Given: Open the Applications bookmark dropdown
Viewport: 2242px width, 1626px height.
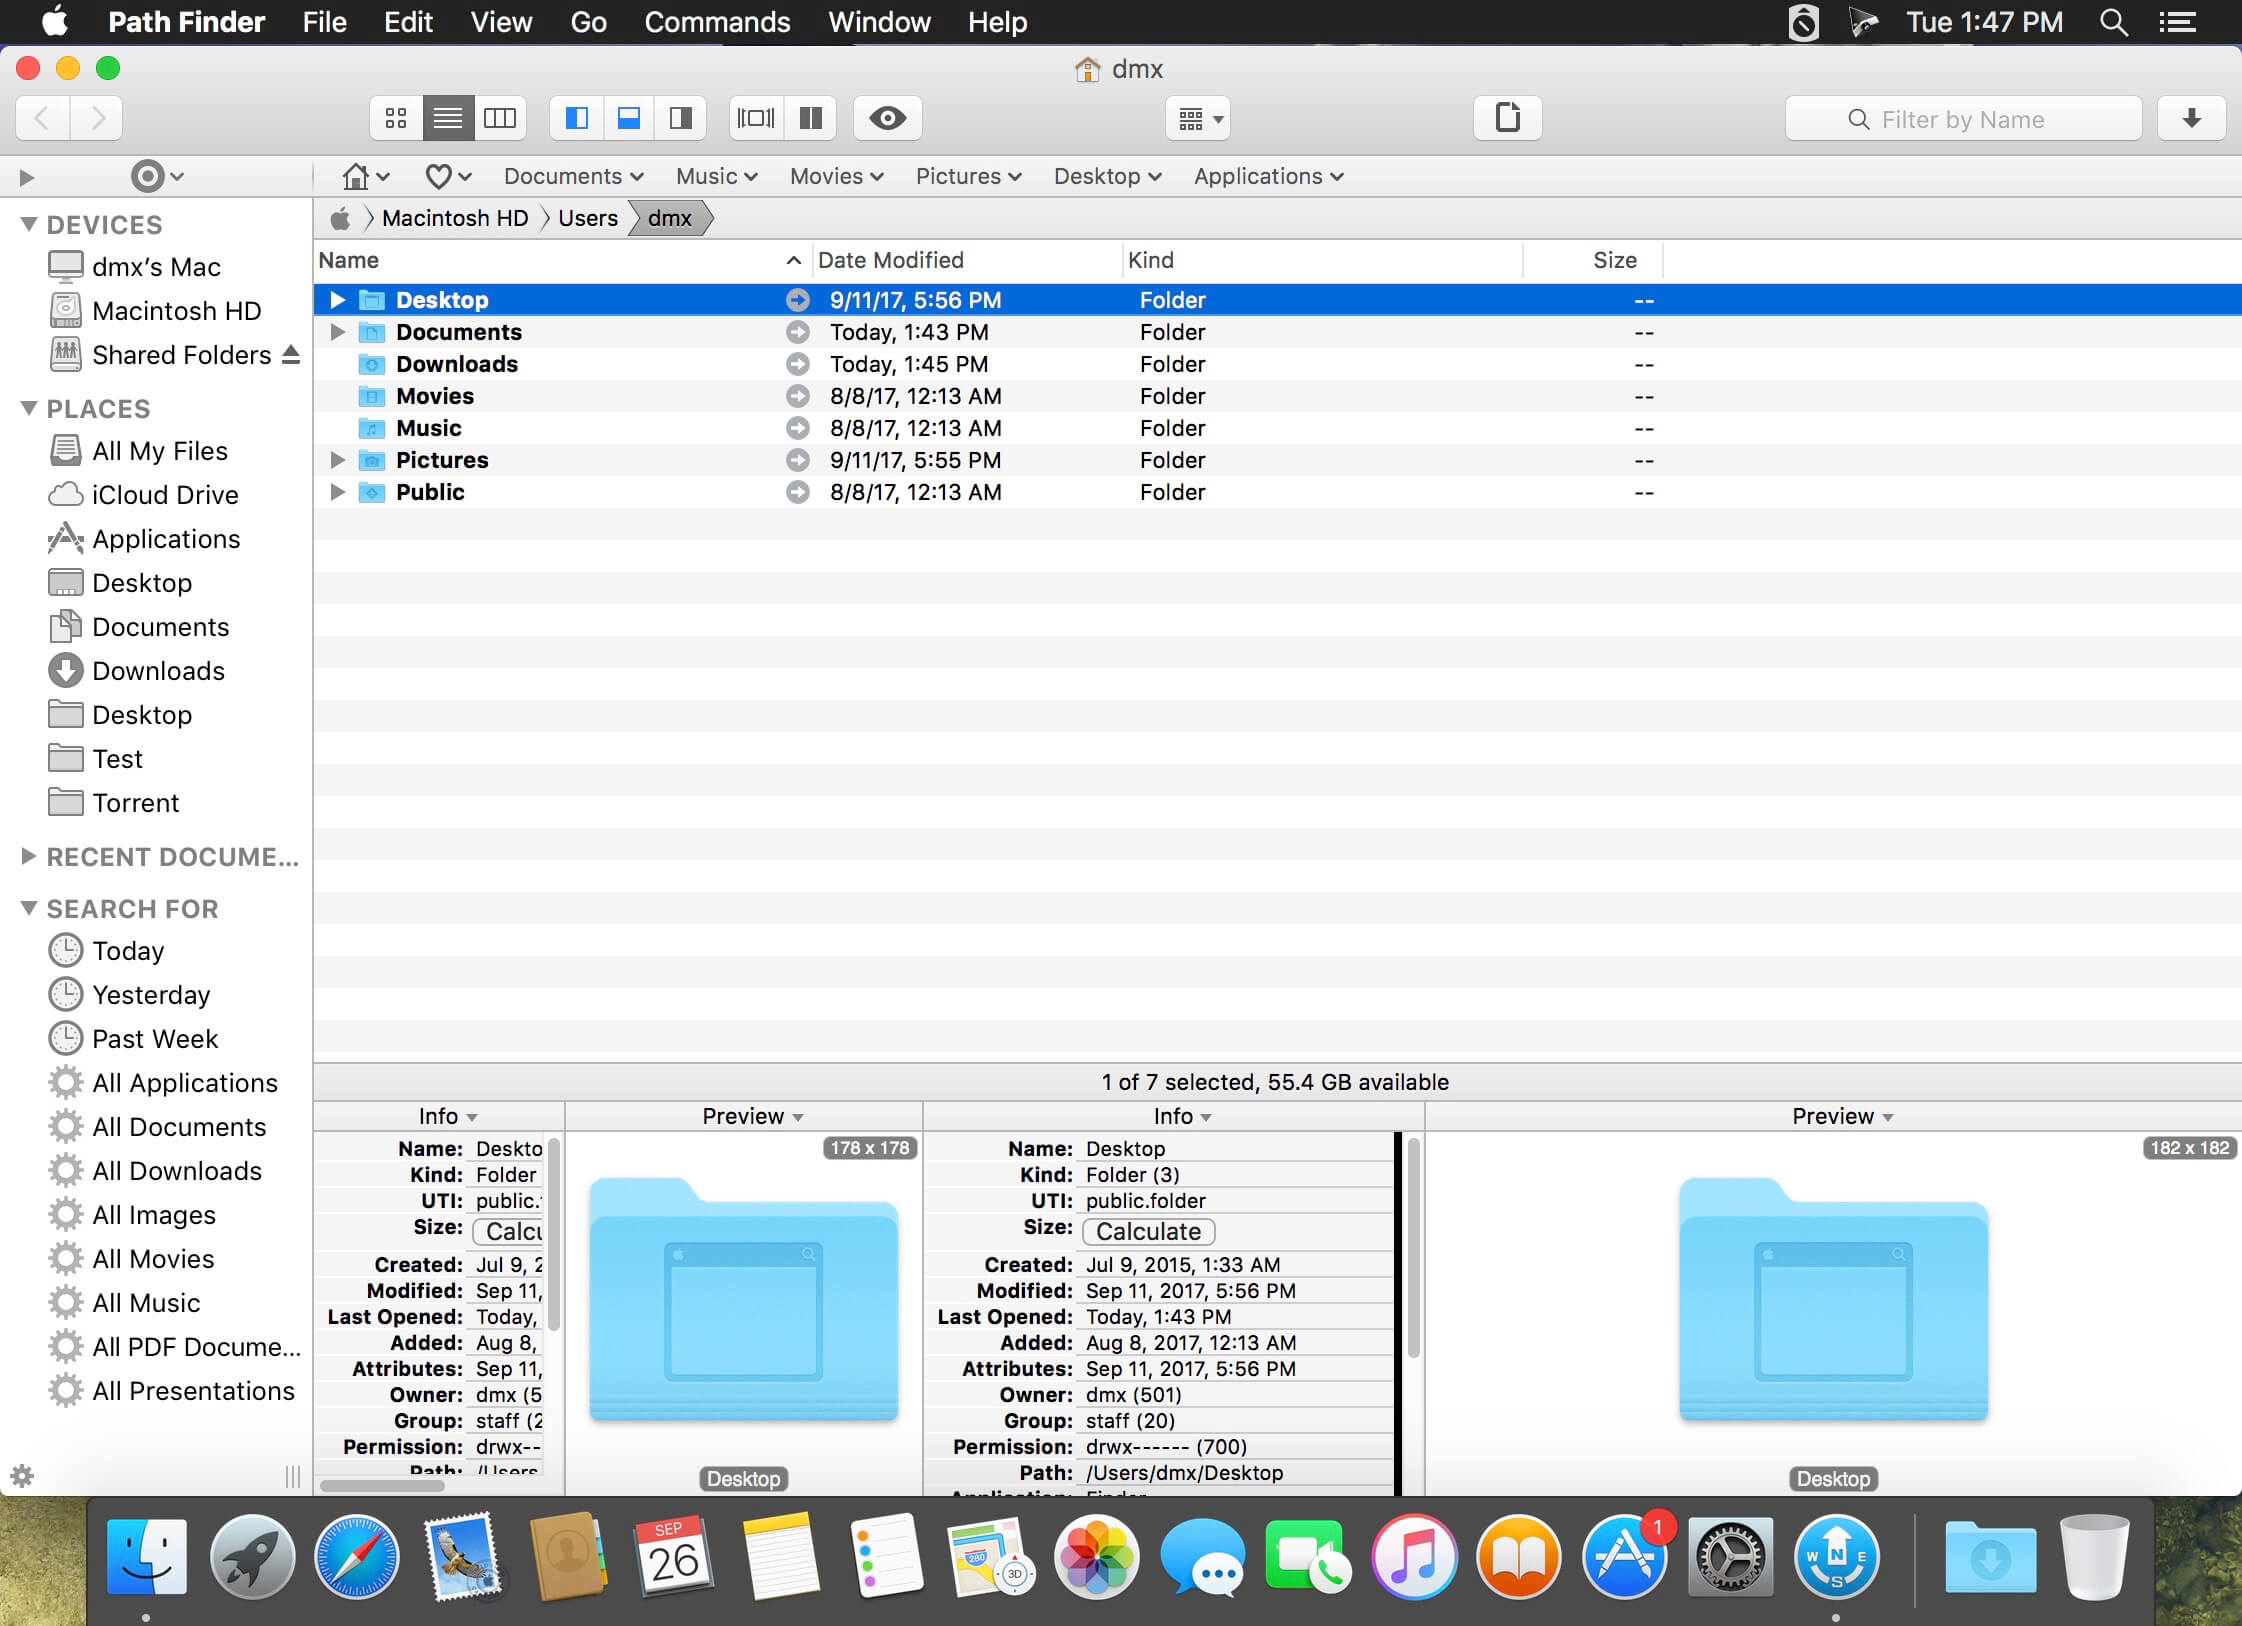Looking at the screenshot, I should pyautogui.click(x=1268, y=177).
